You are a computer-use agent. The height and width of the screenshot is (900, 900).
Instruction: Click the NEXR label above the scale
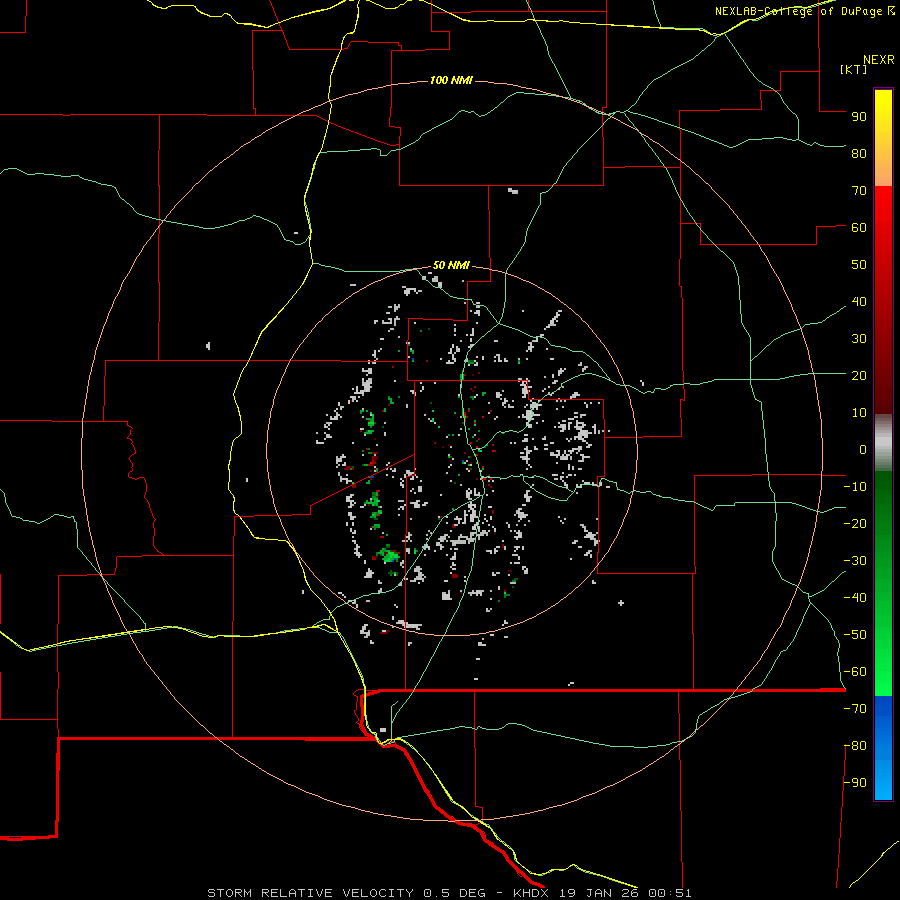[879, 60]
